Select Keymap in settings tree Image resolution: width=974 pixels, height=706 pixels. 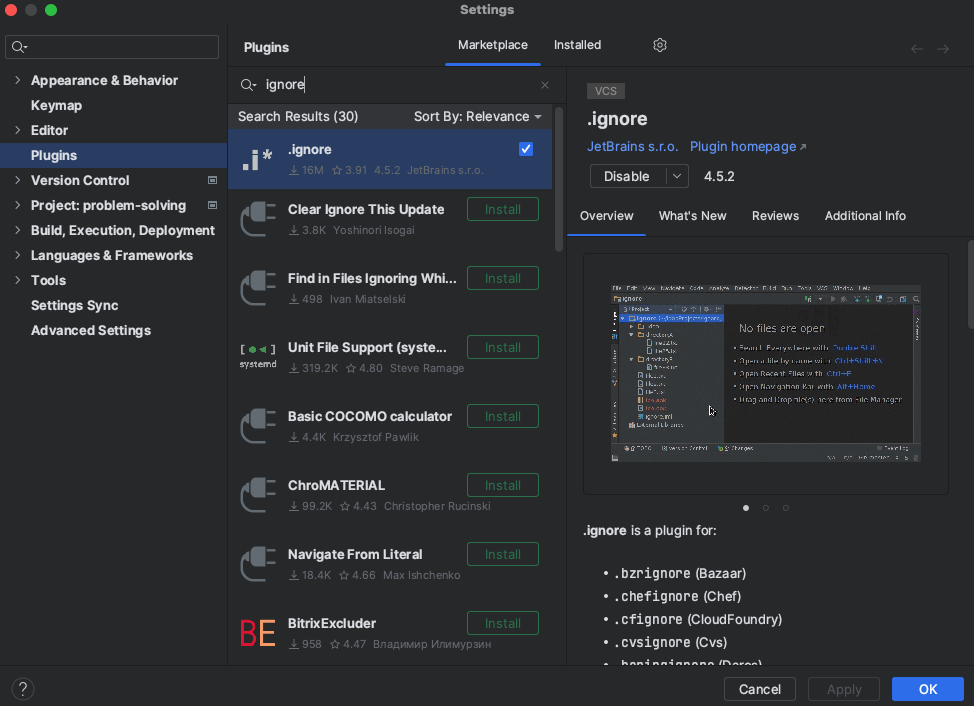[57, 106]
